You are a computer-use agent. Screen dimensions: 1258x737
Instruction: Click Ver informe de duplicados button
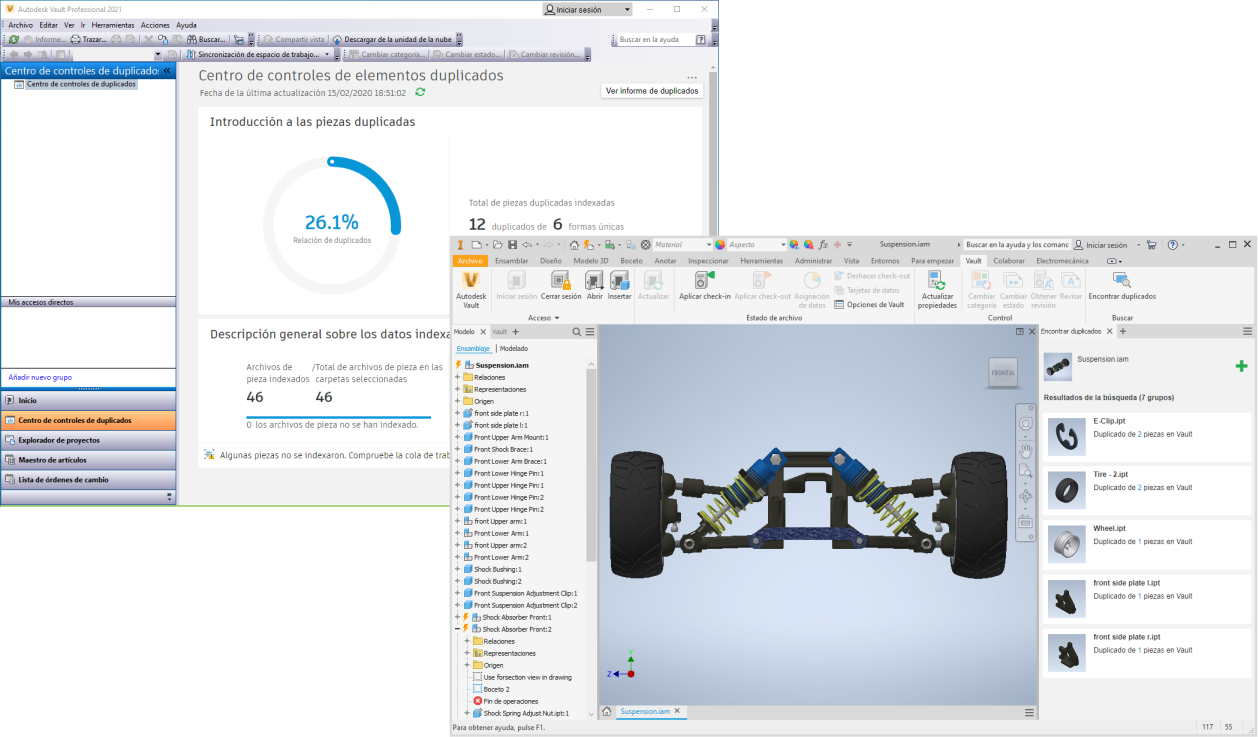point(652,91)
